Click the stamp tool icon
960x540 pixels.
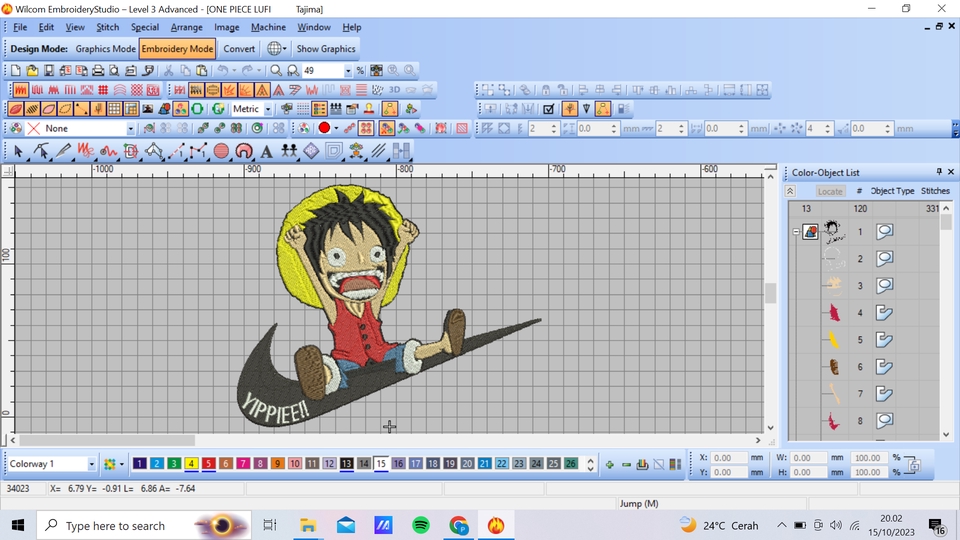(x=369, y=109)
